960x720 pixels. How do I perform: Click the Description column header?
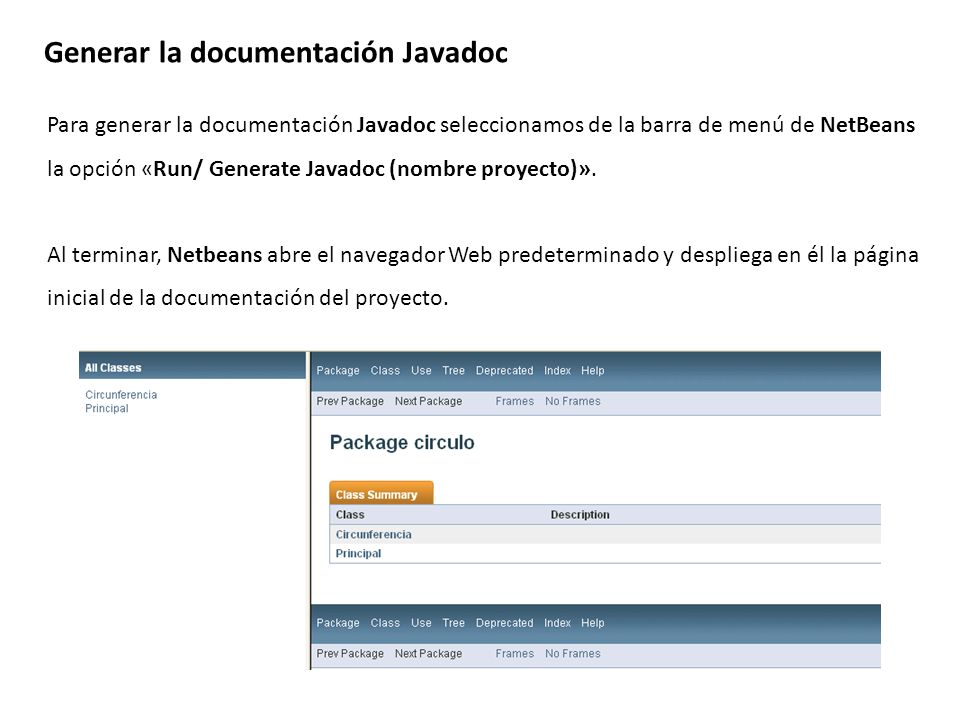coord(580,515)
